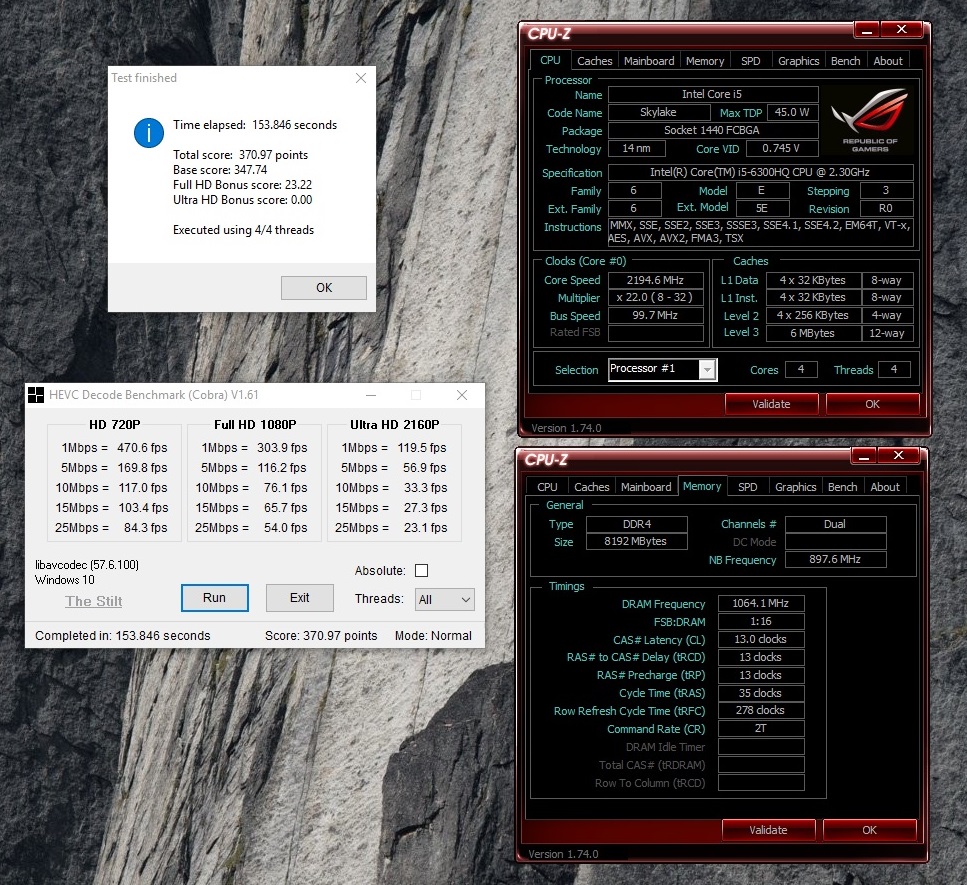
Task: Click the Row Refresh Cycle Time 278 clocks
Action: click(760, 710)
